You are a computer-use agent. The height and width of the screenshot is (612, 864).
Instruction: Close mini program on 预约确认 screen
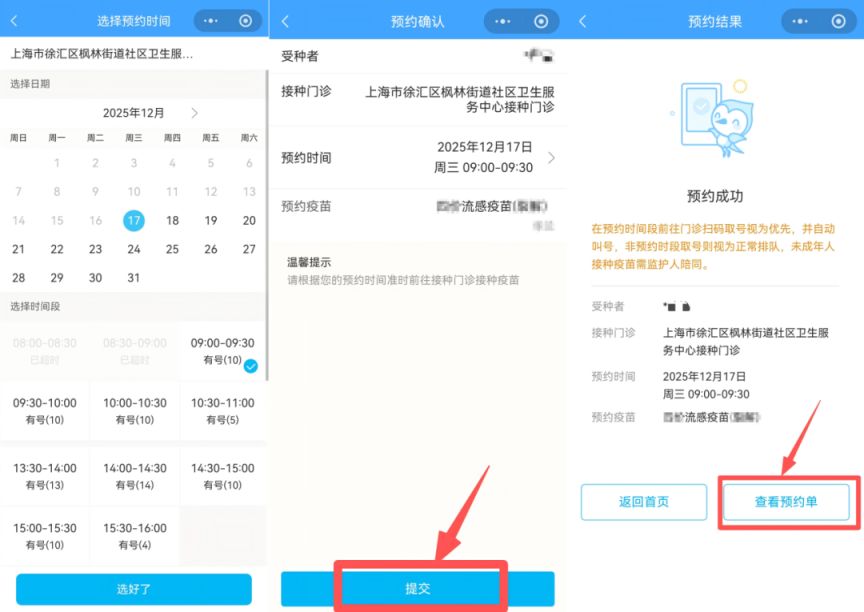(x=541, y=21)
